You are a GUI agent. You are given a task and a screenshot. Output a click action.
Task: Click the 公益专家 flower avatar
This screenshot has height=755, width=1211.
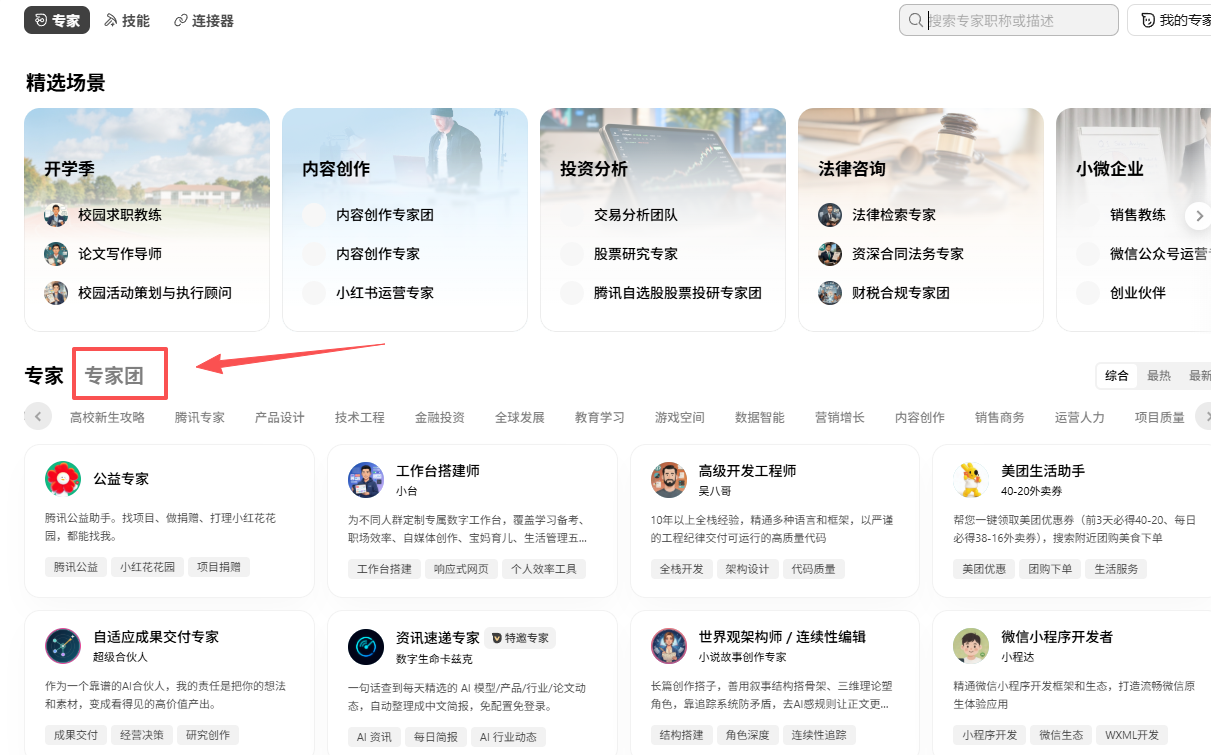click(x=63, y=479)
